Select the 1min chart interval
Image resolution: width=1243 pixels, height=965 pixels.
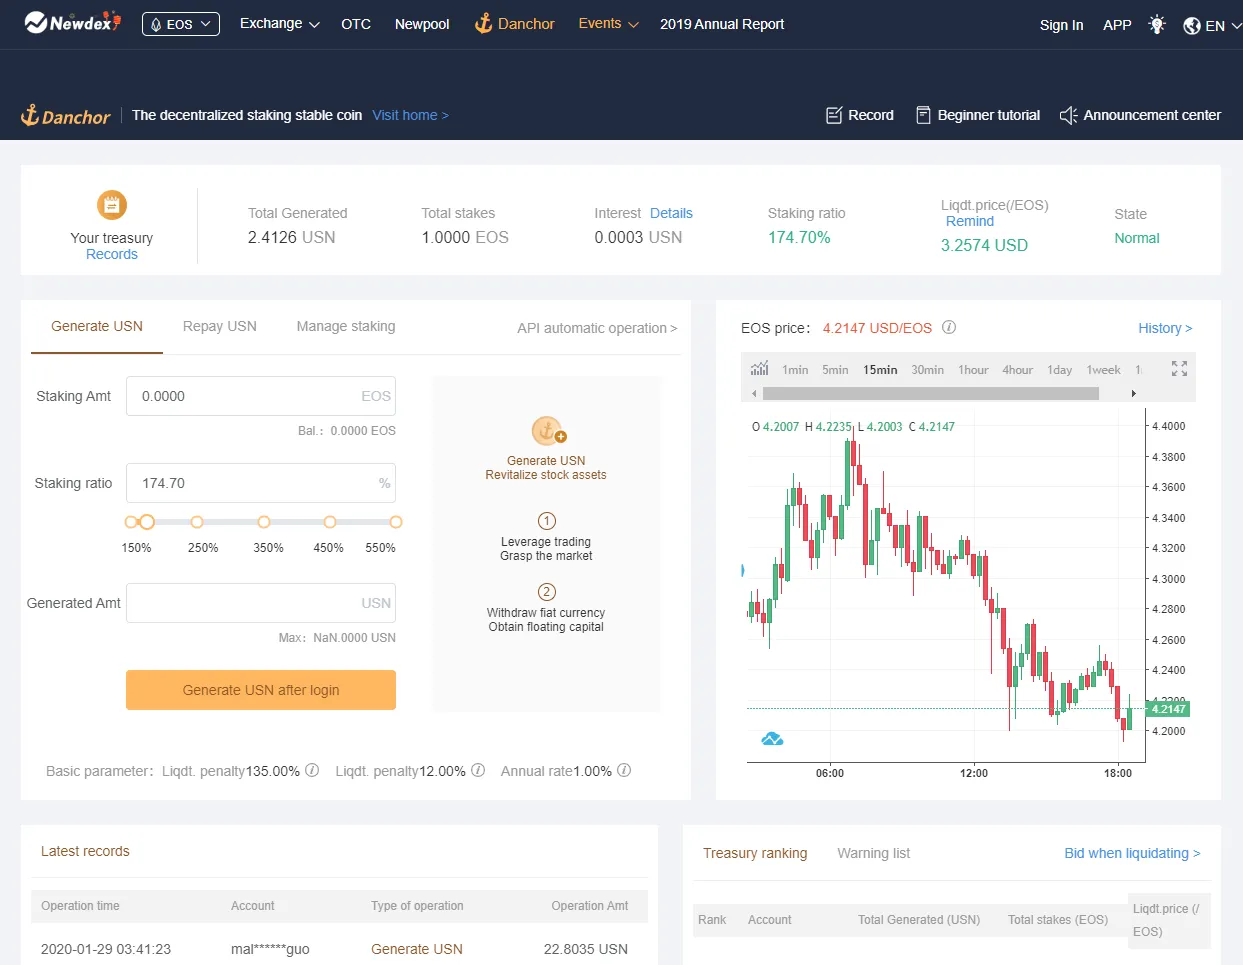pyautogui.click(x=795, y=370)
